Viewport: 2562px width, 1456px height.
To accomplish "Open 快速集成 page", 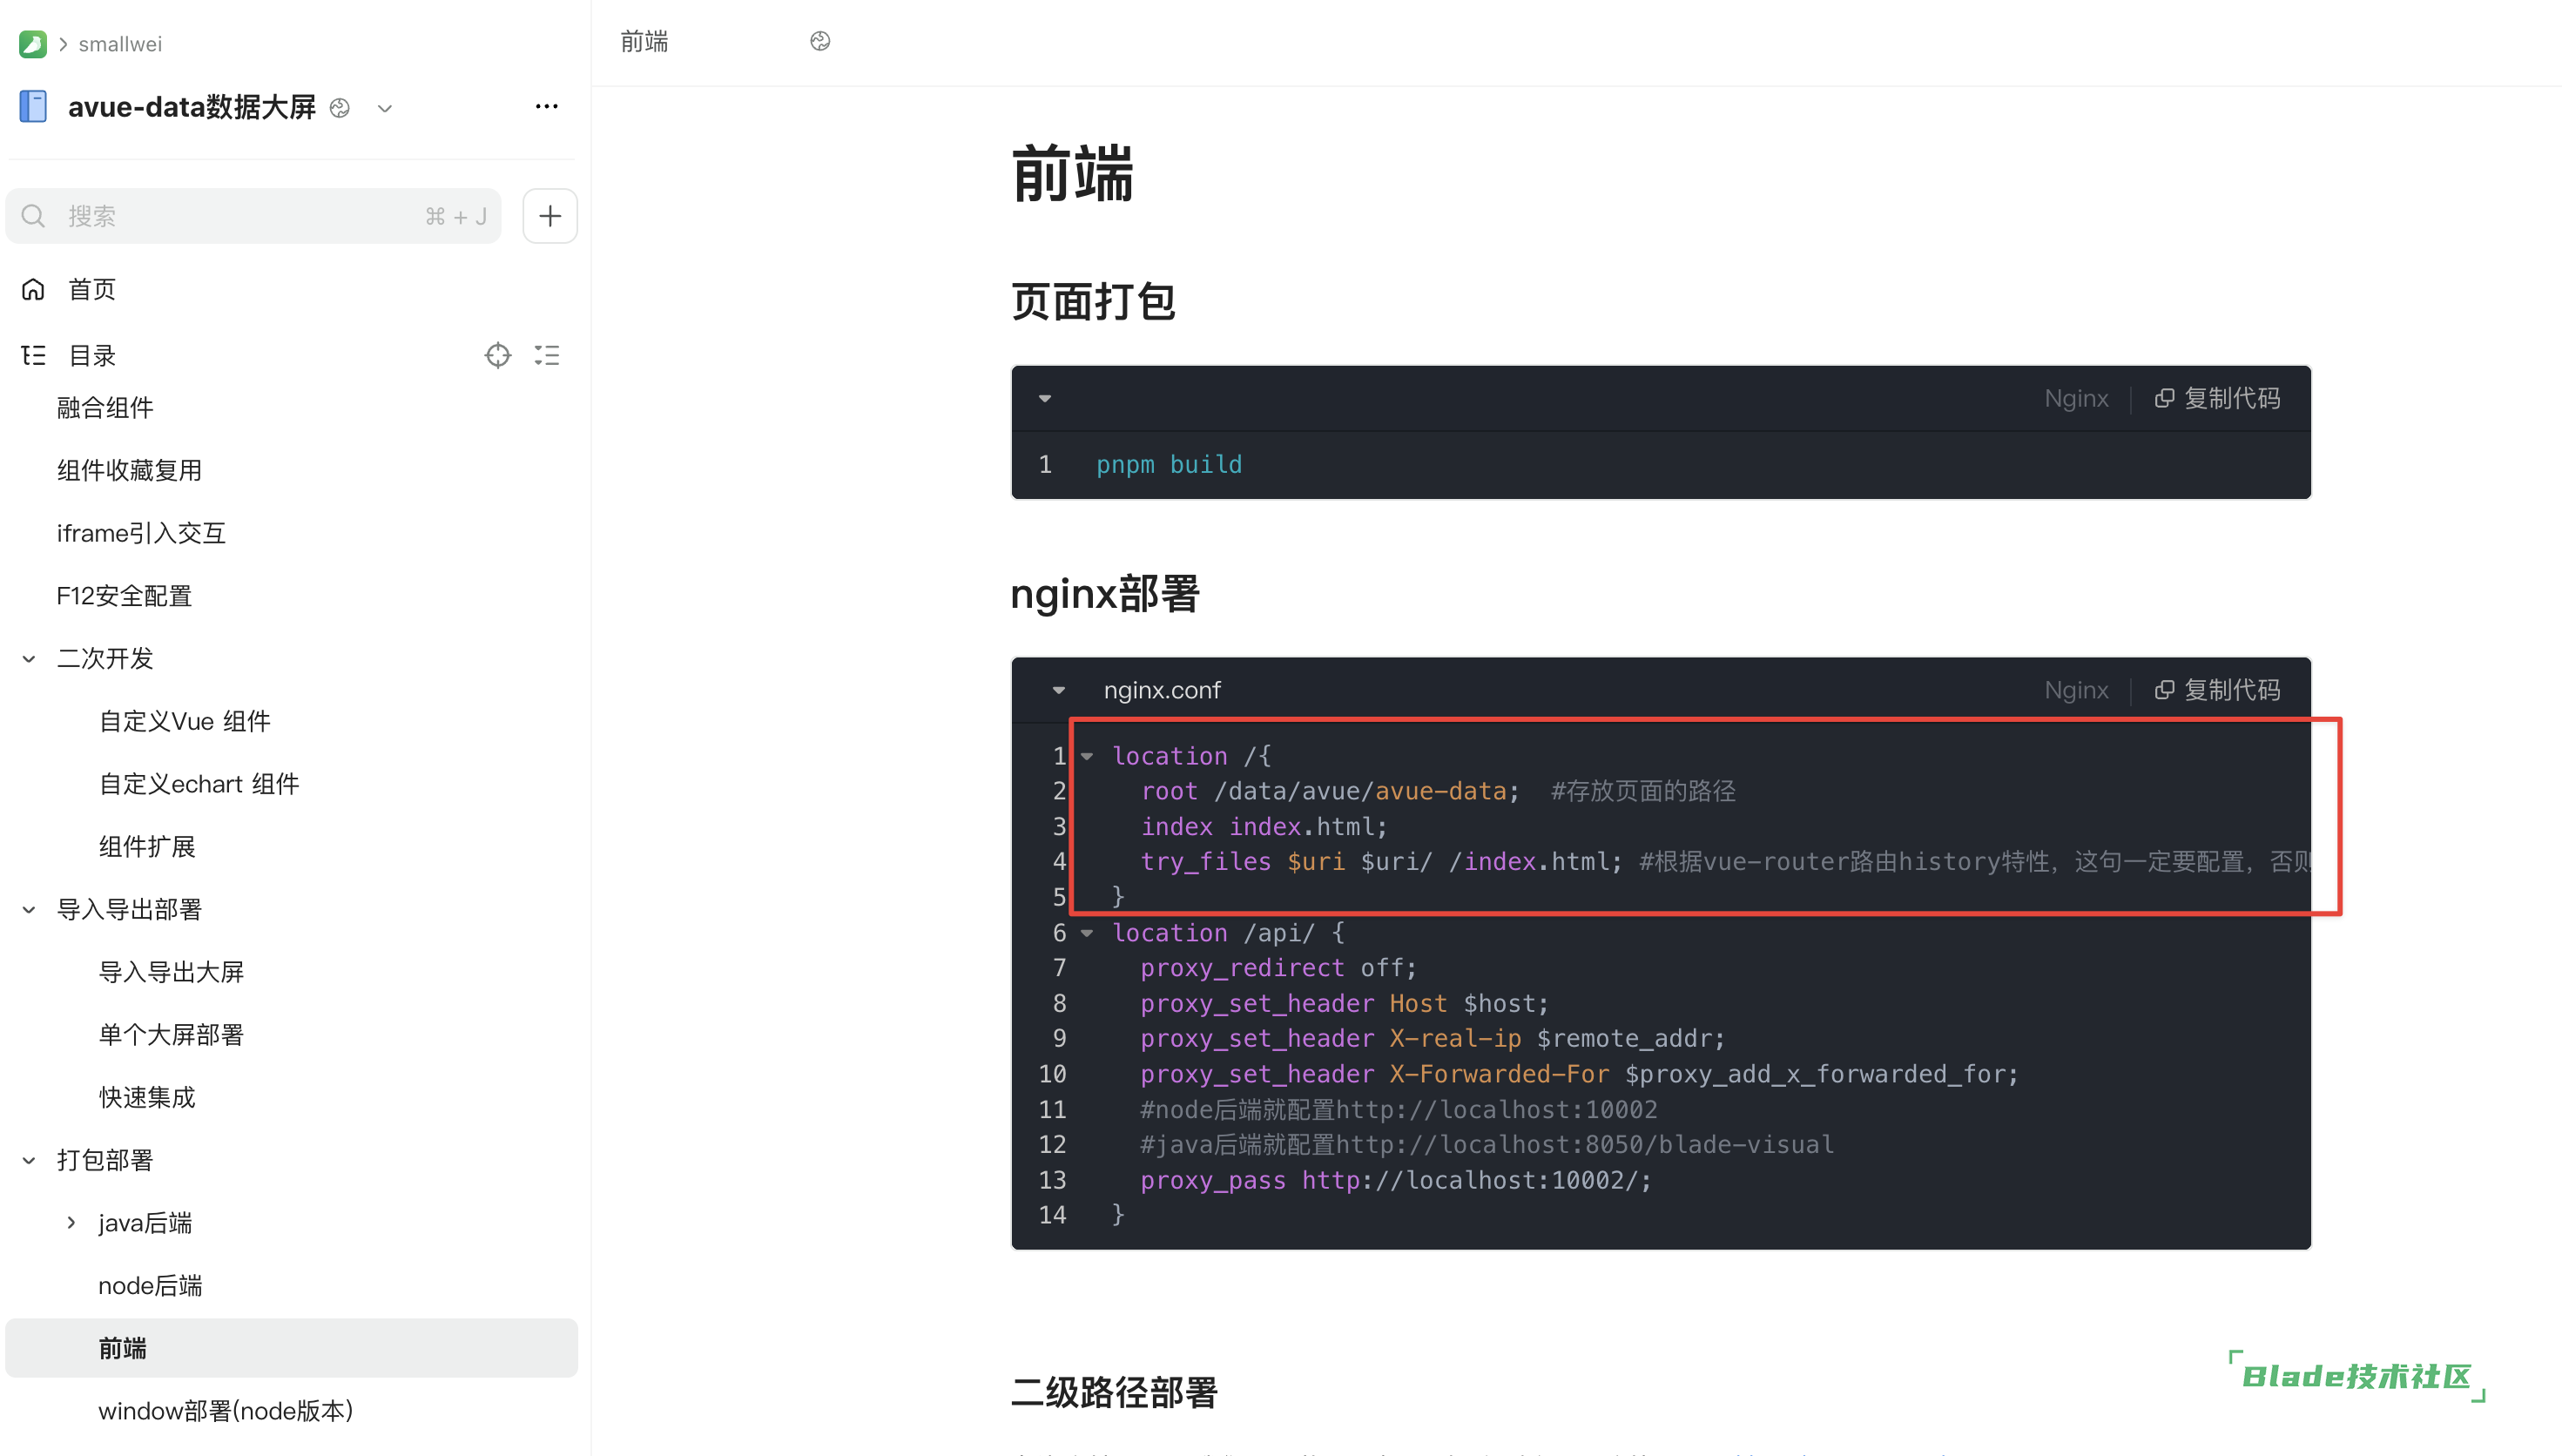I will coord(147,1097).
